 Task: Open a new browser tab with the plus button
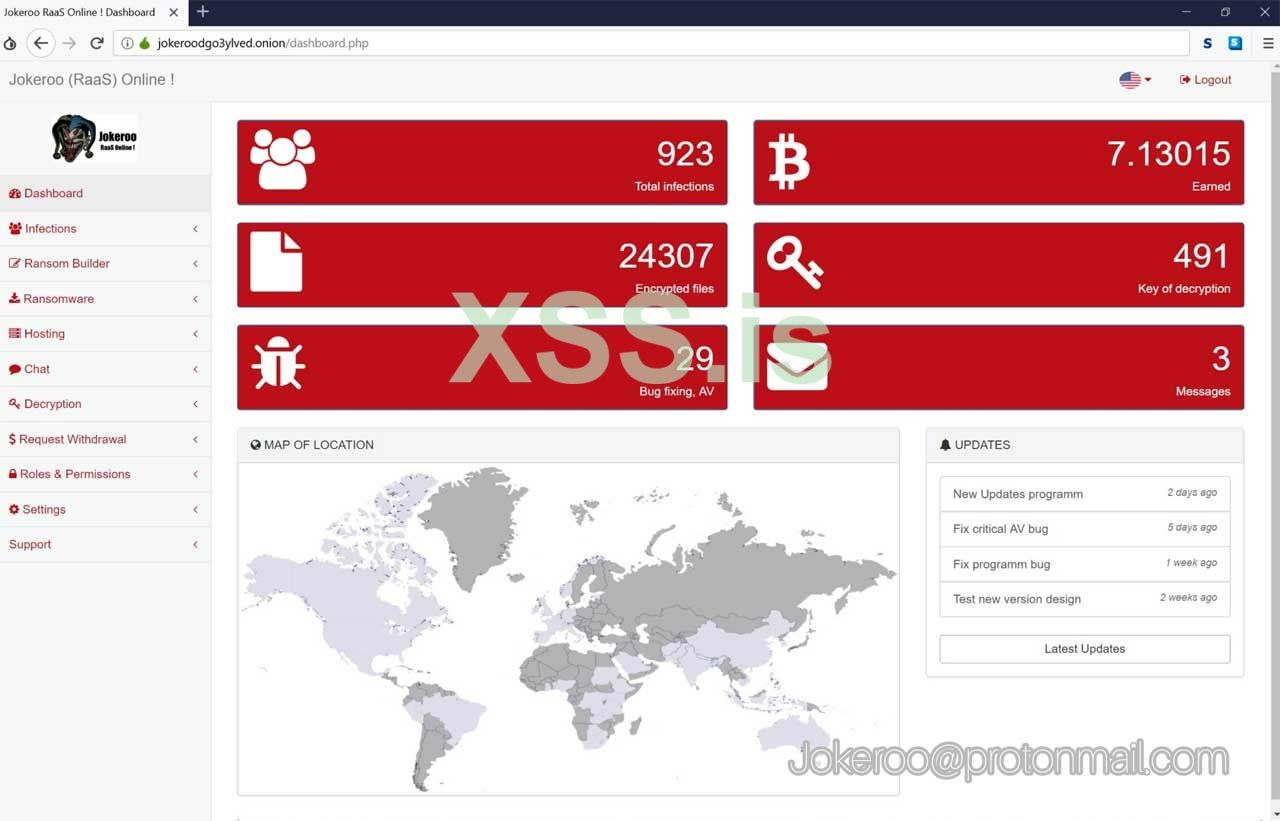click(203, 12)
